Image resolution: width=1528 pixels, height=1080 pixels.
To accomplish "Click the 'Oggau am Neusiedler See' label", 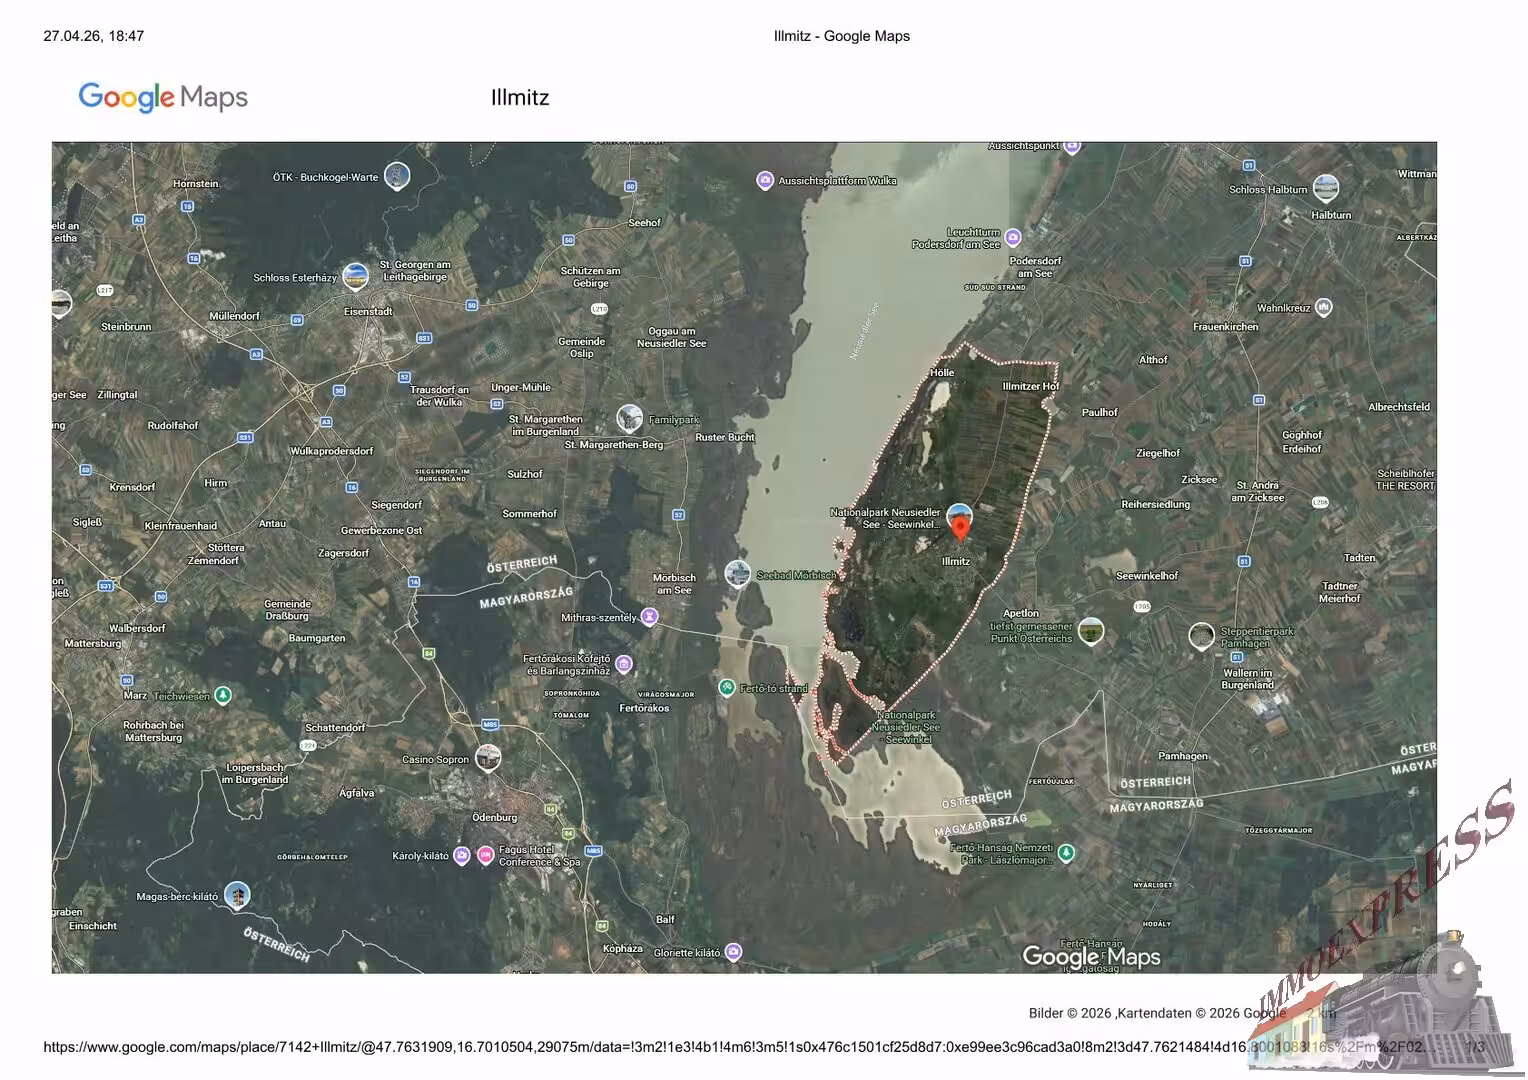I will 672,337.
